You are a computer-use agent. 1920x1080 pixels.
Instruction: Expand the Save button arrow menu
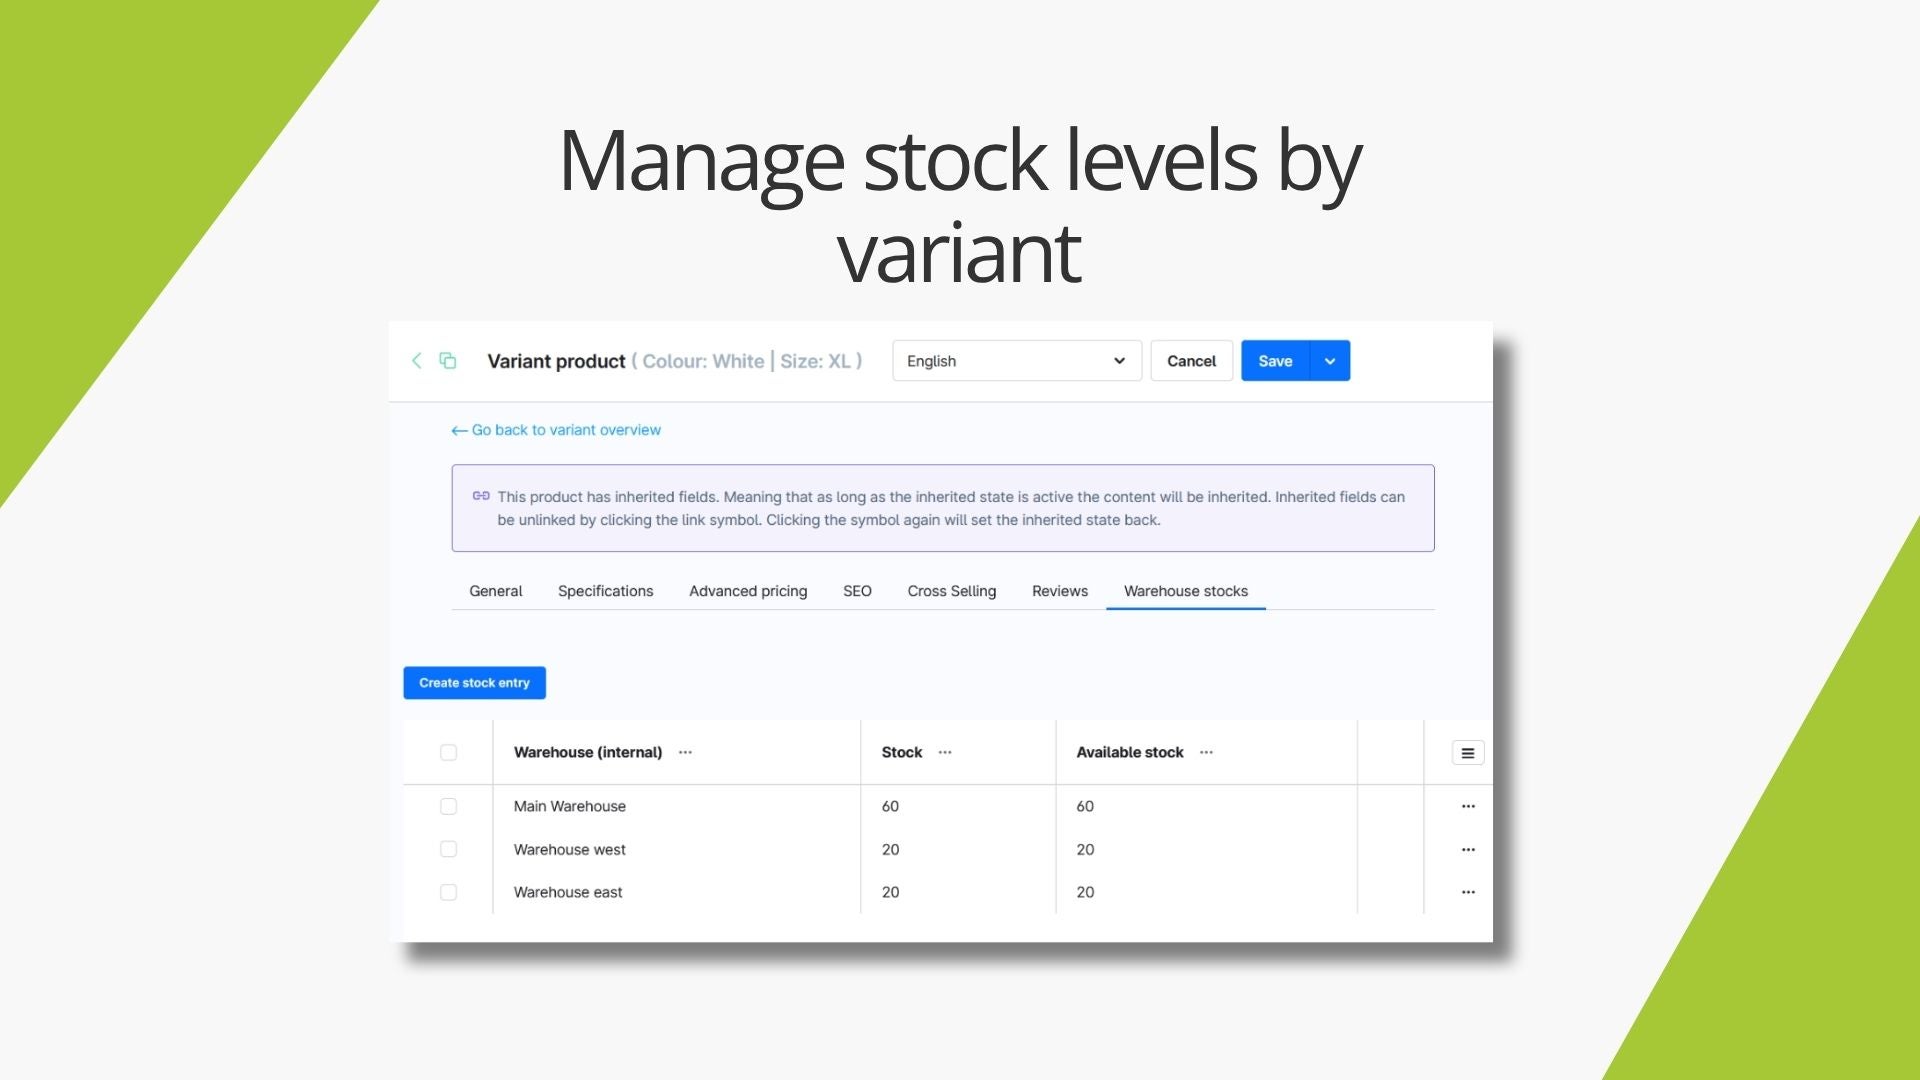click(1330, 361)
